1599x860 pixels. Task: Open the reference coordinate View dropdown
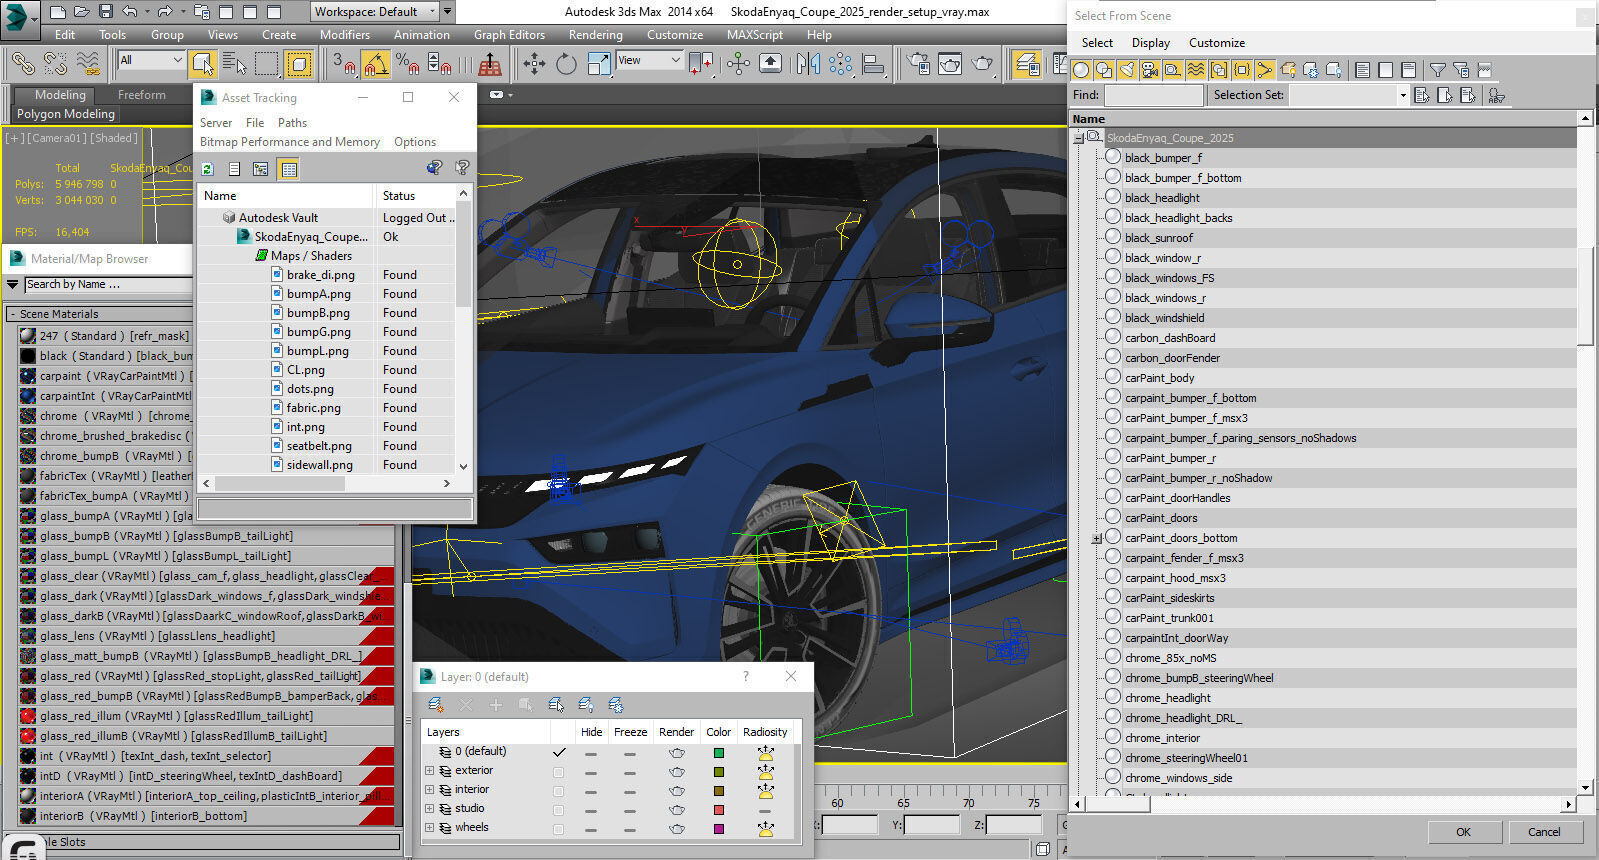[x=649, y=60]
